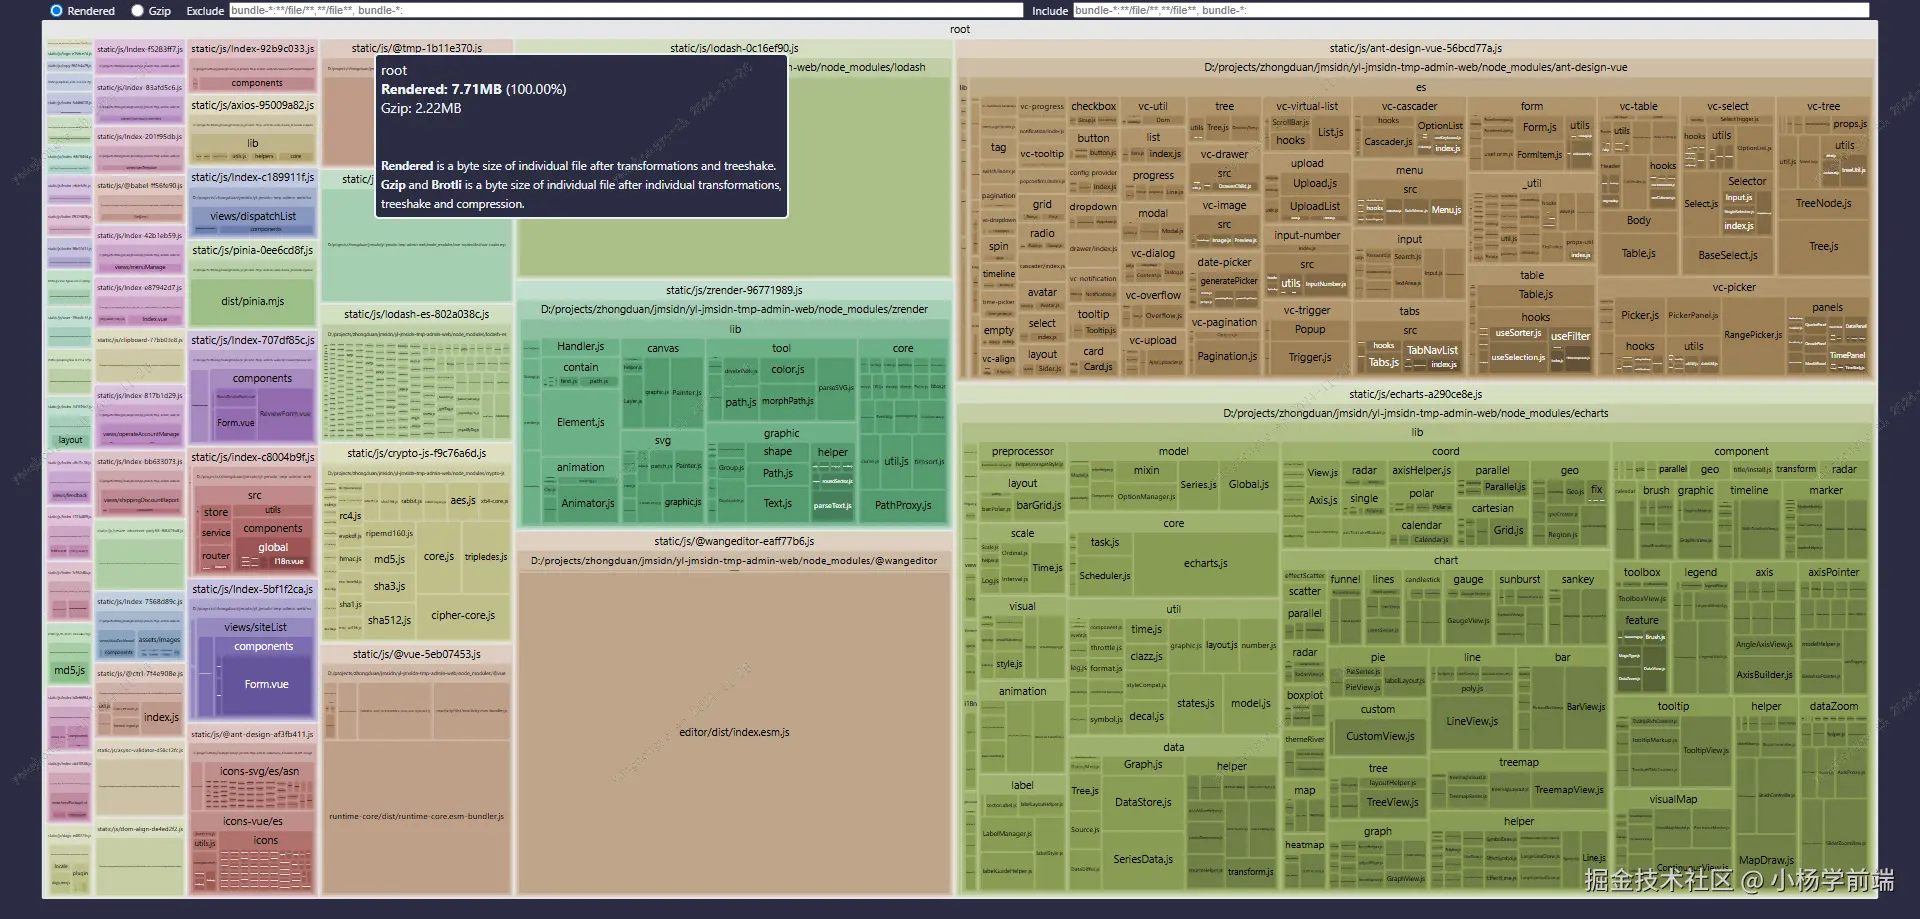
Task: Select the echarts.js core block
Action: point(1206,563)
